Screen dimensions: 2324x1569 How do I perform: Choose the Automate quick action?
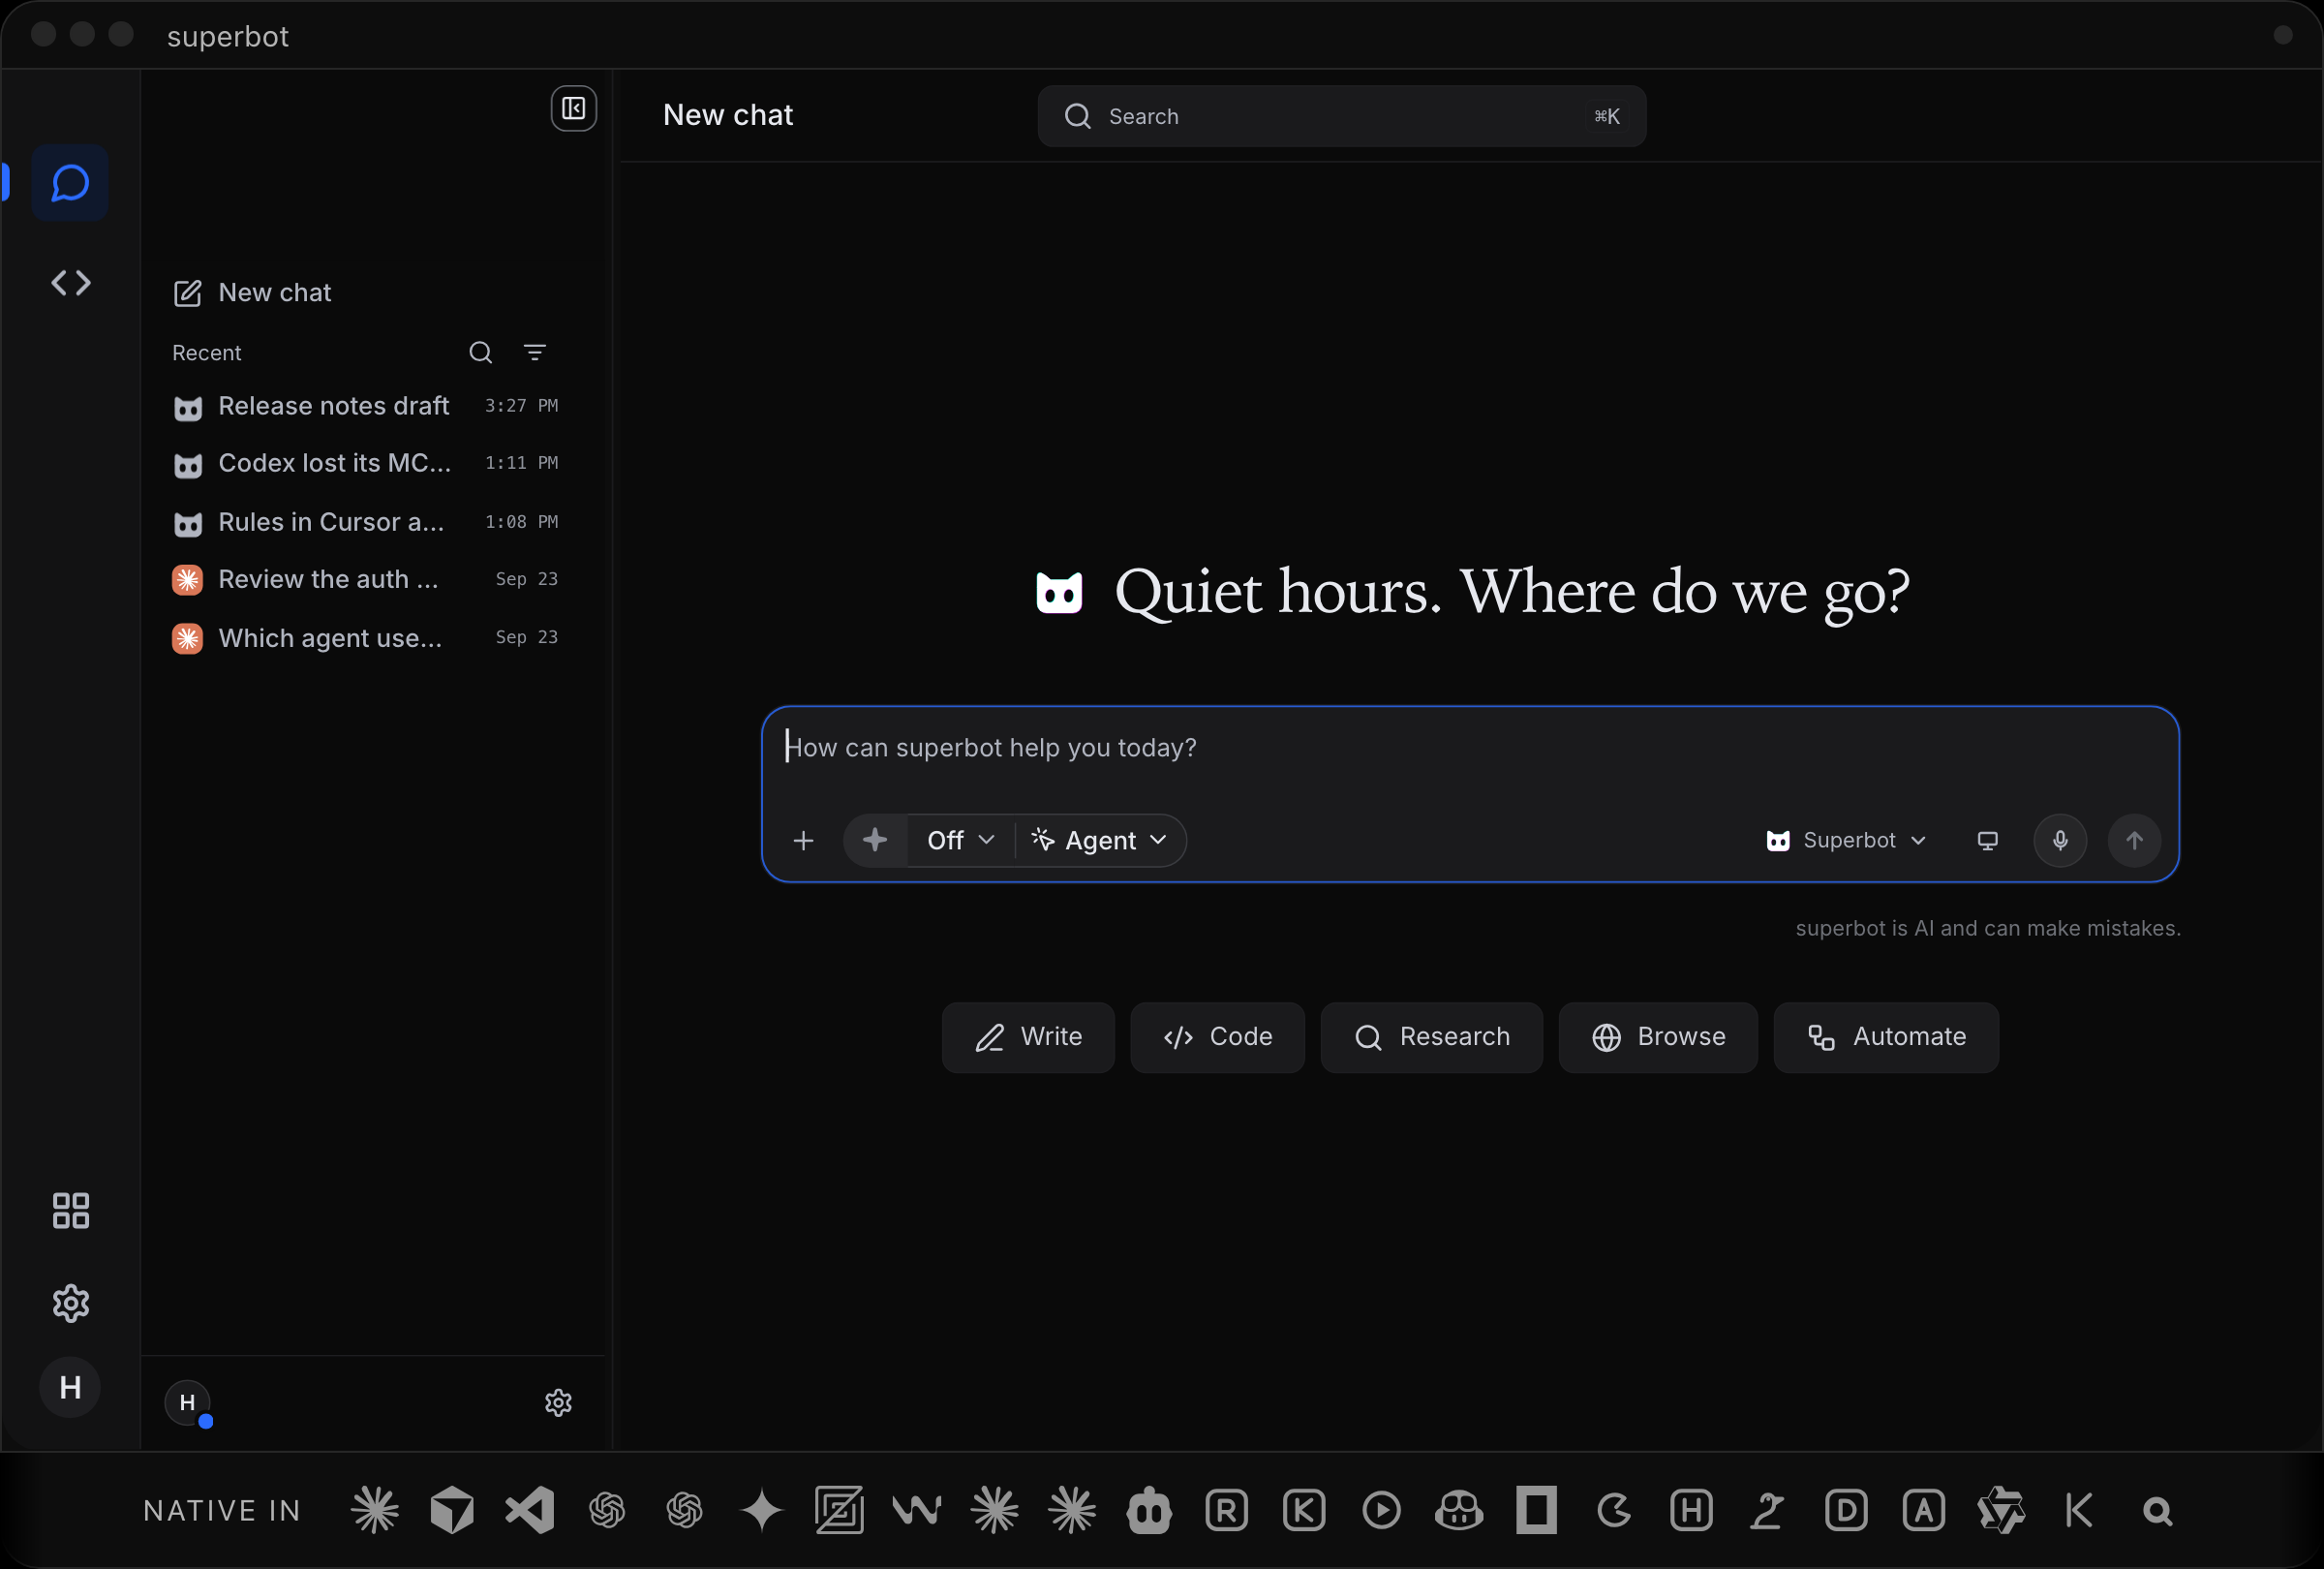(x=1886, y=1037)
